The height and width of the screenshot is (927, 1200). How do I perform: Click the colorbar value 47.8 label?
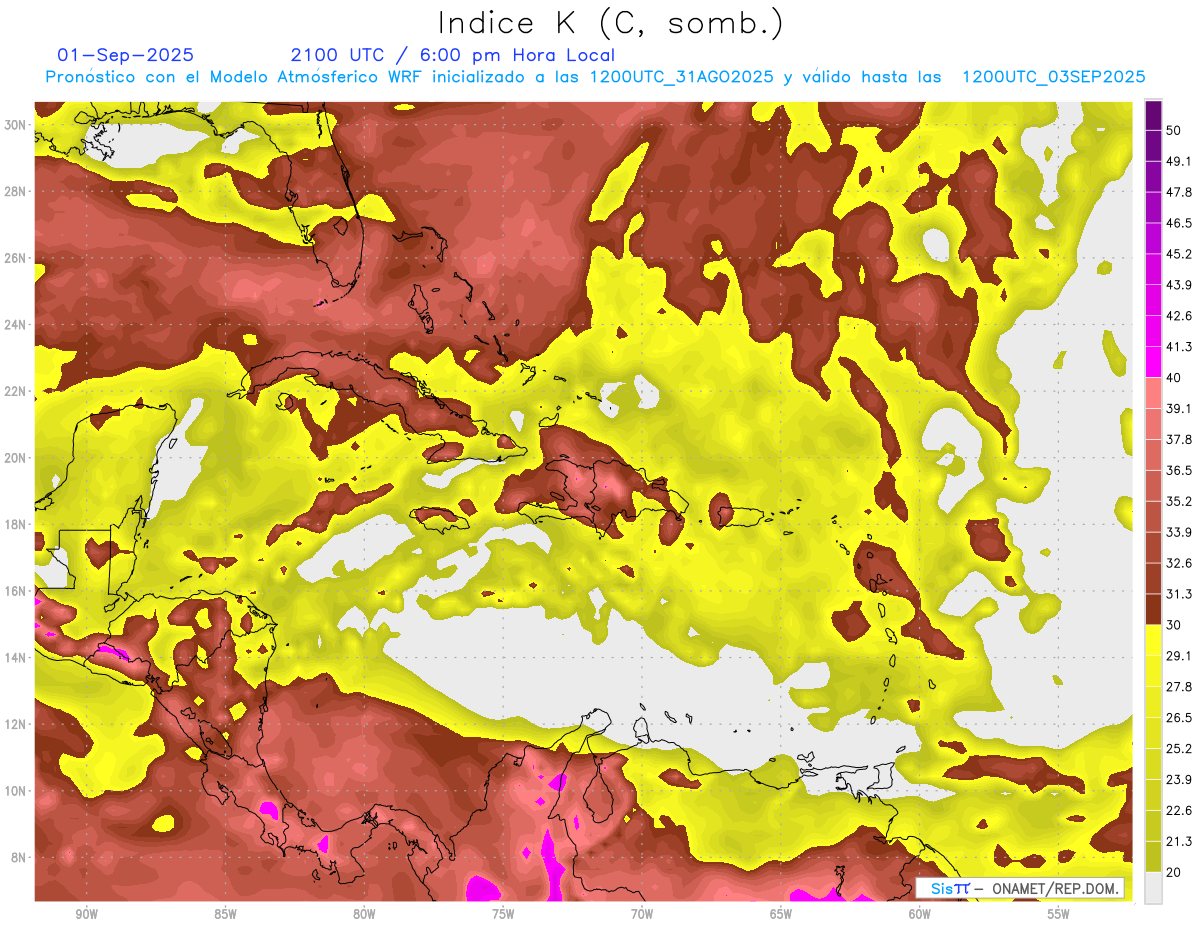point(1179,192)
